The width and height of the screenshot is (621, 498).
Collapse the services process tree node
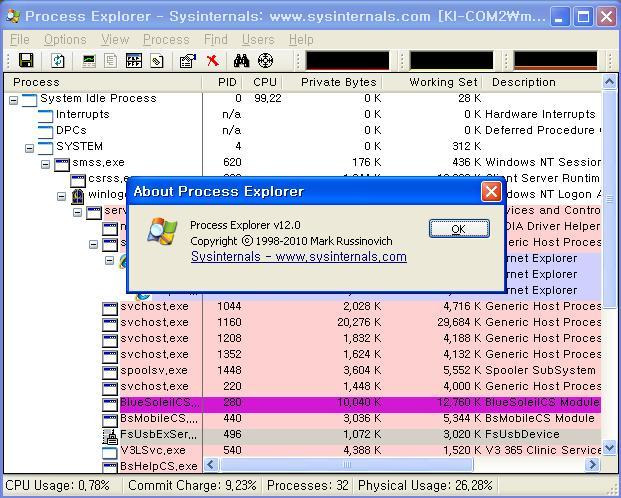pyautogui.click(x=78, y=212)
